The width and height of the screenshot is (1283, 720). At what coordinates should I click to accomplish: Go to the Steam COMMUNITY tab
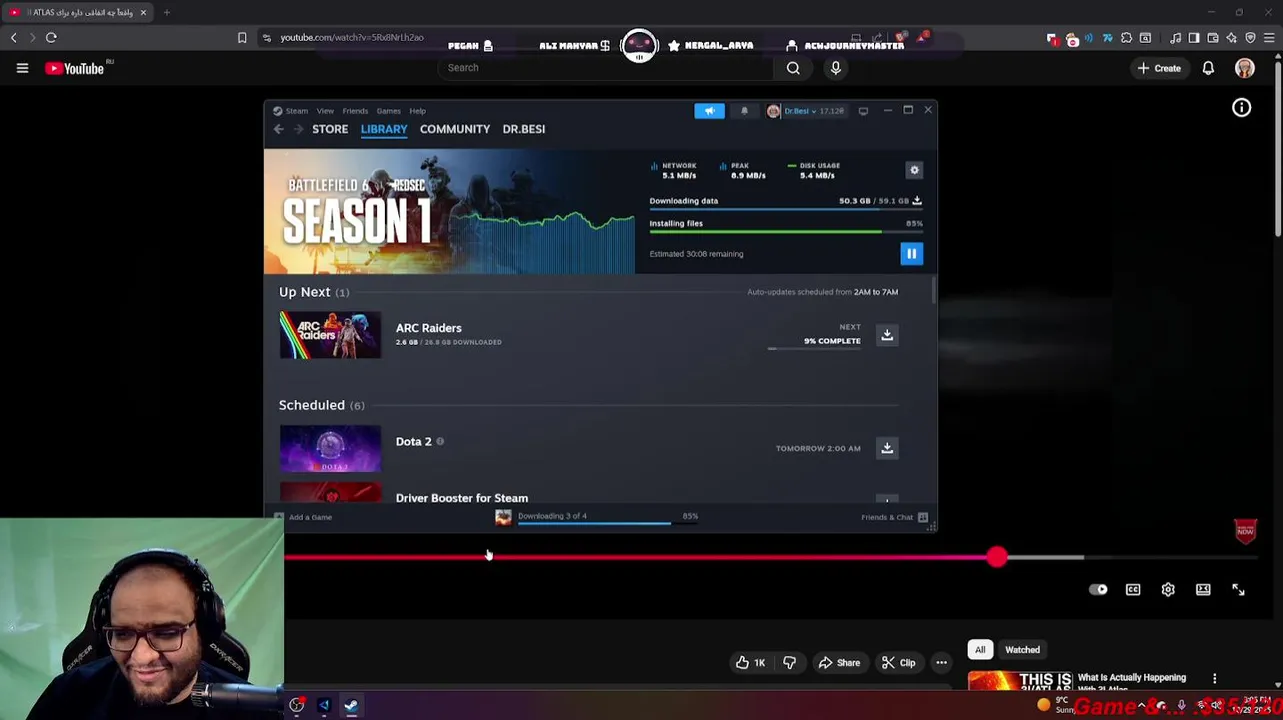[455, 129]
